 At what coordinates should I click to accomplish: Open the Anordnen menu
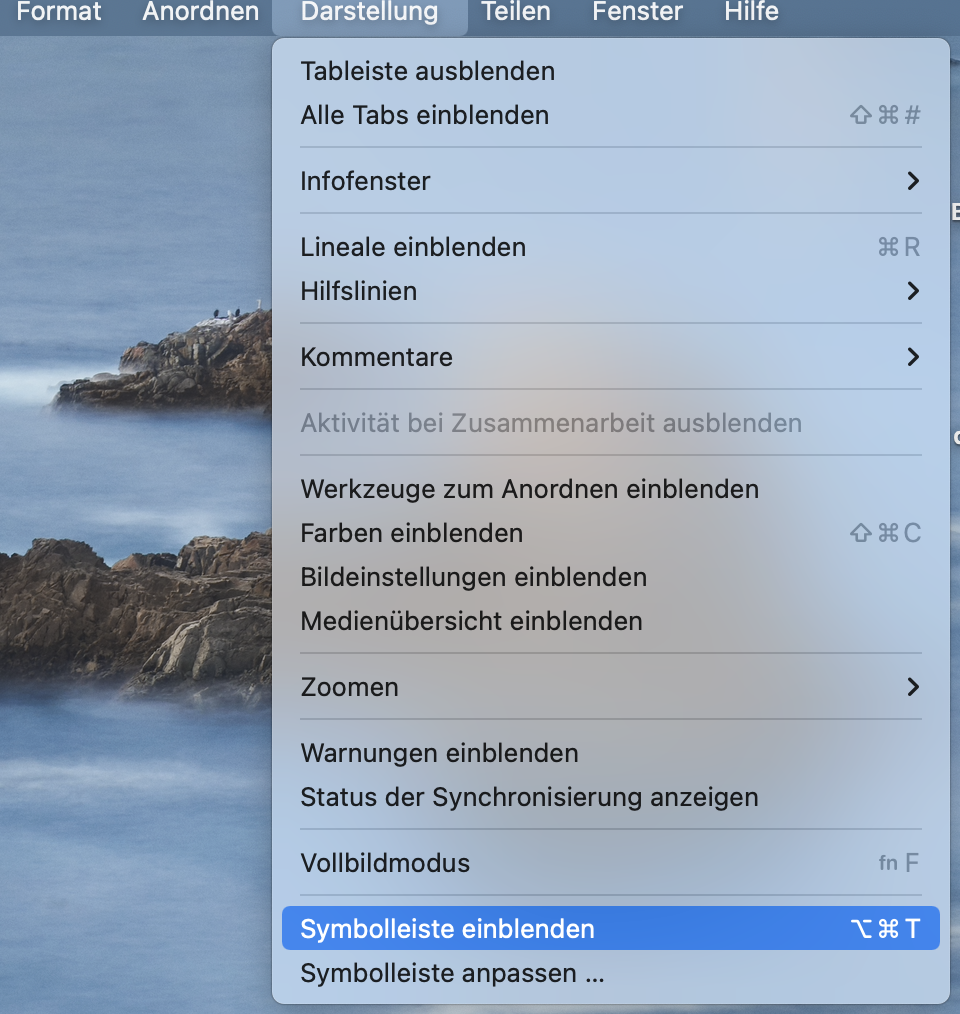[201, 12]
